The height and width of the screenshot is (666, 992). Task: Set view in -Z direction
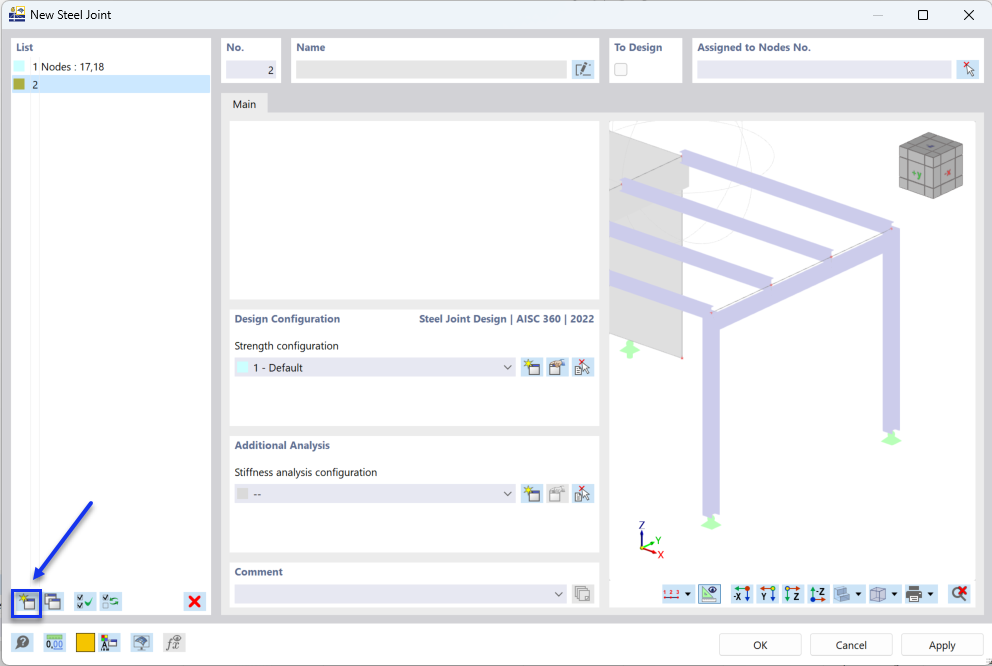click(x=818, y=594)
